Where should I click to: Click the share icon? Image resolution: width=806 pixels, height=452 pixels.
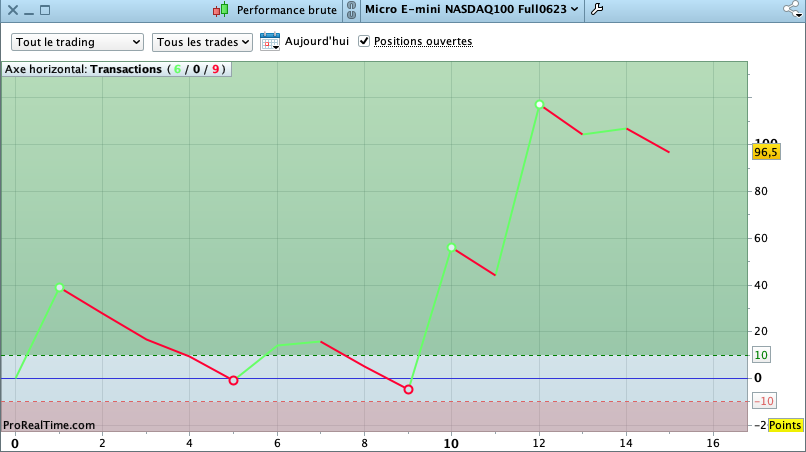click(x=792, y=9)
